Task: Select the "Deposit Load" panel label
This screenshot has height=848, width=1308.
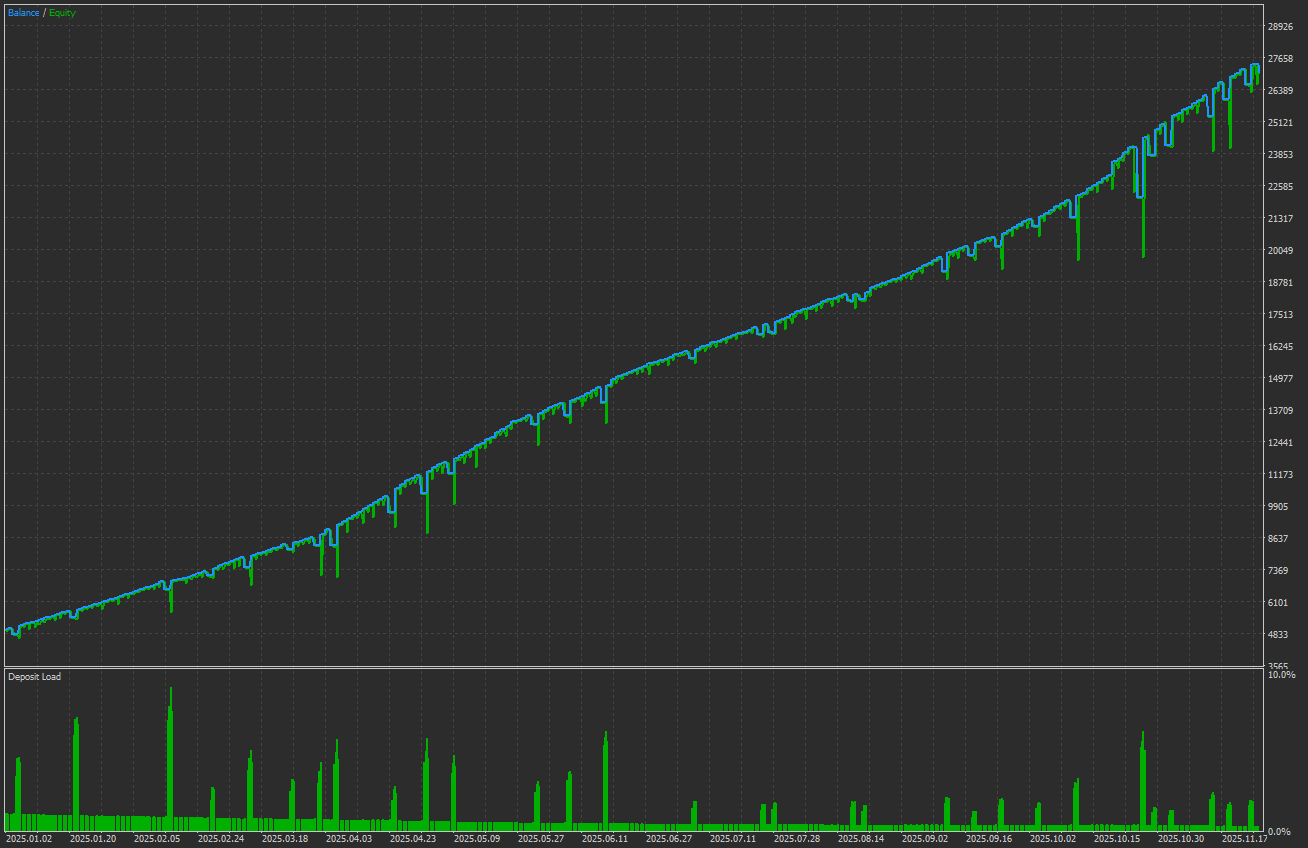Action: 34,677
